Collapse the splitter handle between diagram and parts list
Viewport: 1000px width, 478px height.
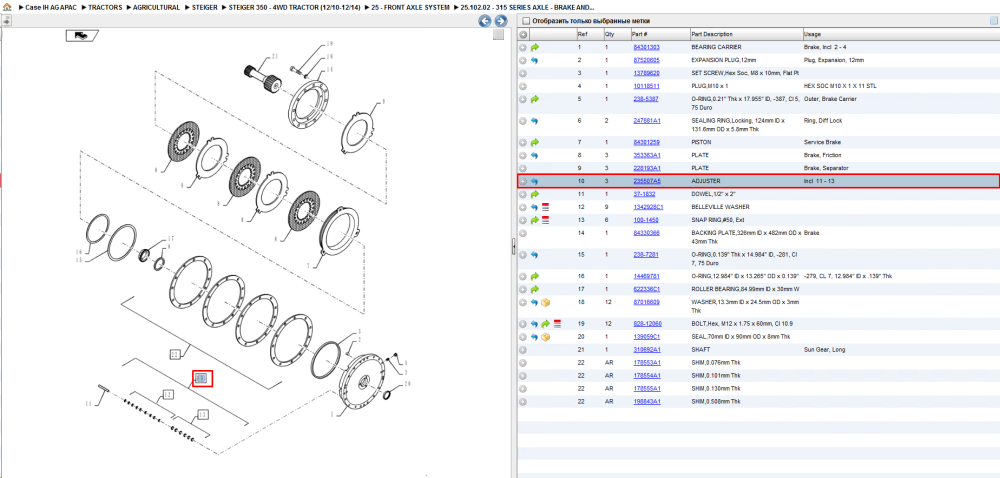point(513,247)
